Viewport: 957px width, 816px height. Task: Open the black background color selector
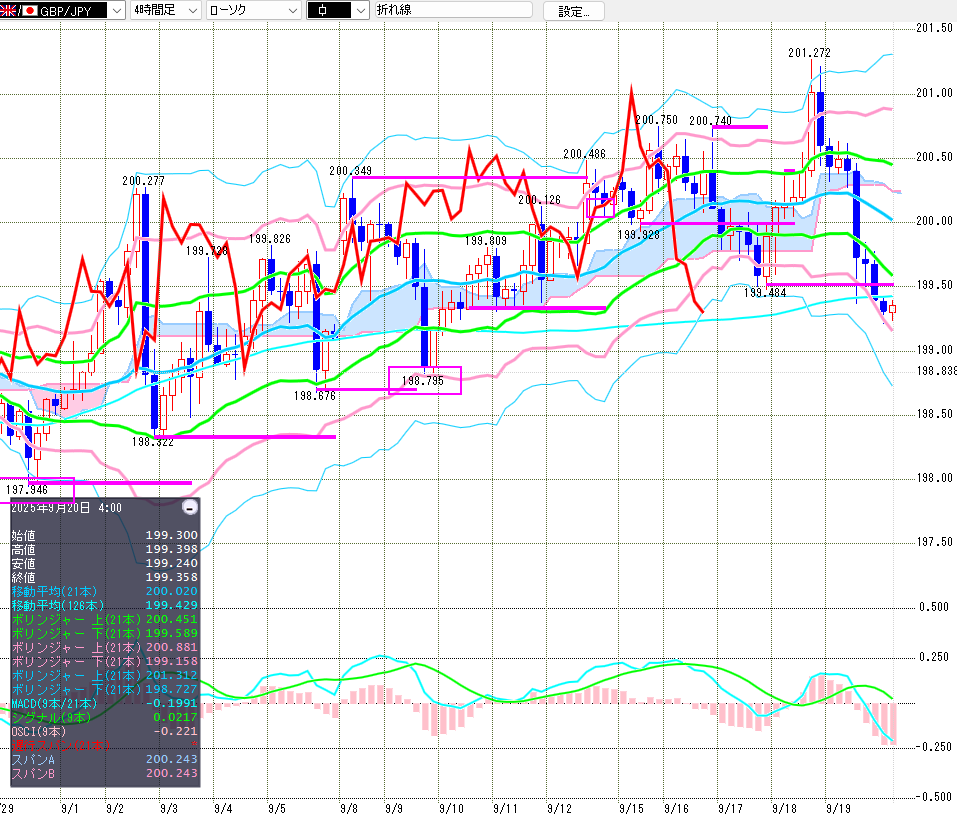click(337, 11)
